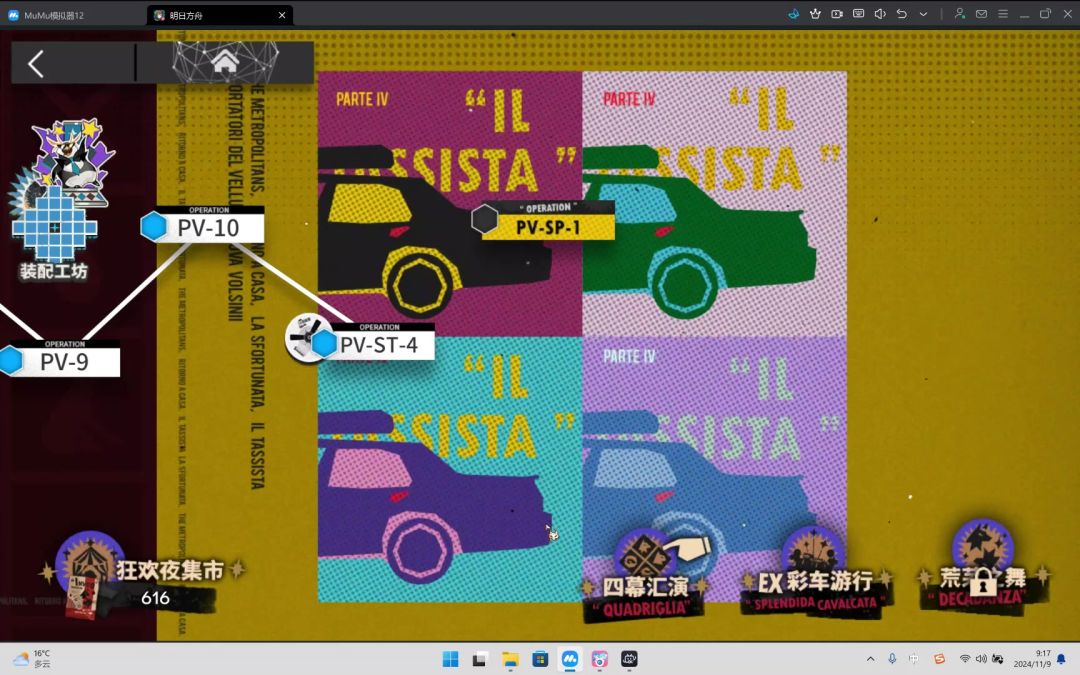Open the mail messages icon
This screenshot has height=675, width=1080.
(x=982, y=14)
